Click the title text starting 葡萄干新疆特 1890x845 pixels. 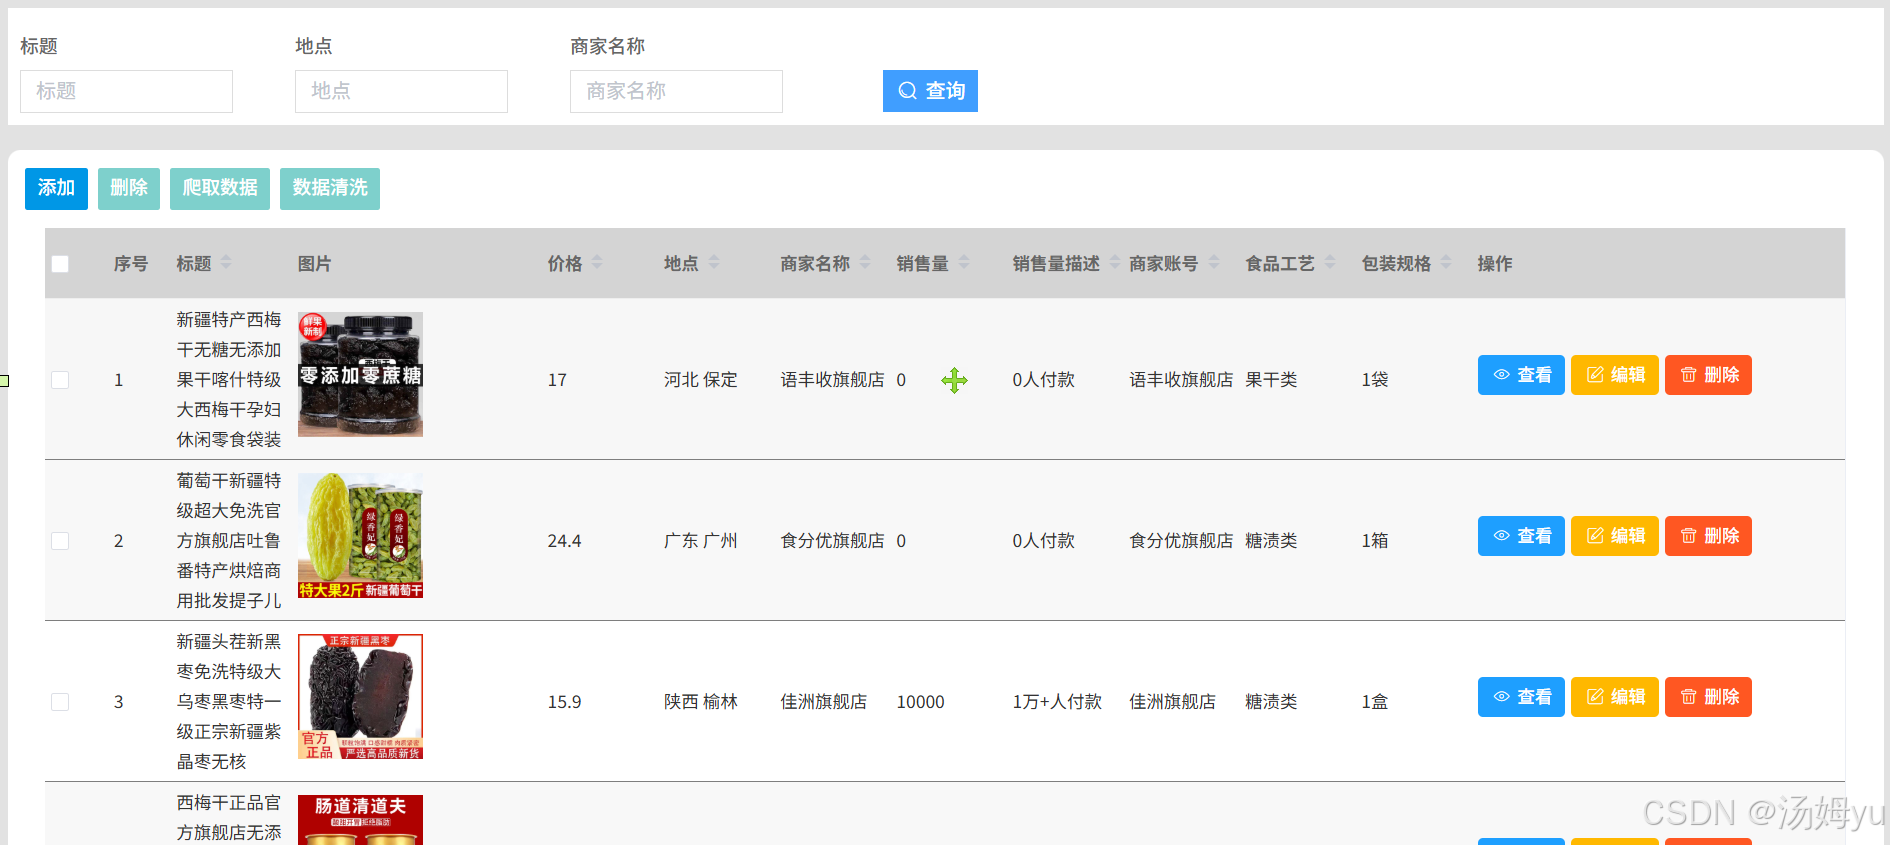tap(229, 541)
